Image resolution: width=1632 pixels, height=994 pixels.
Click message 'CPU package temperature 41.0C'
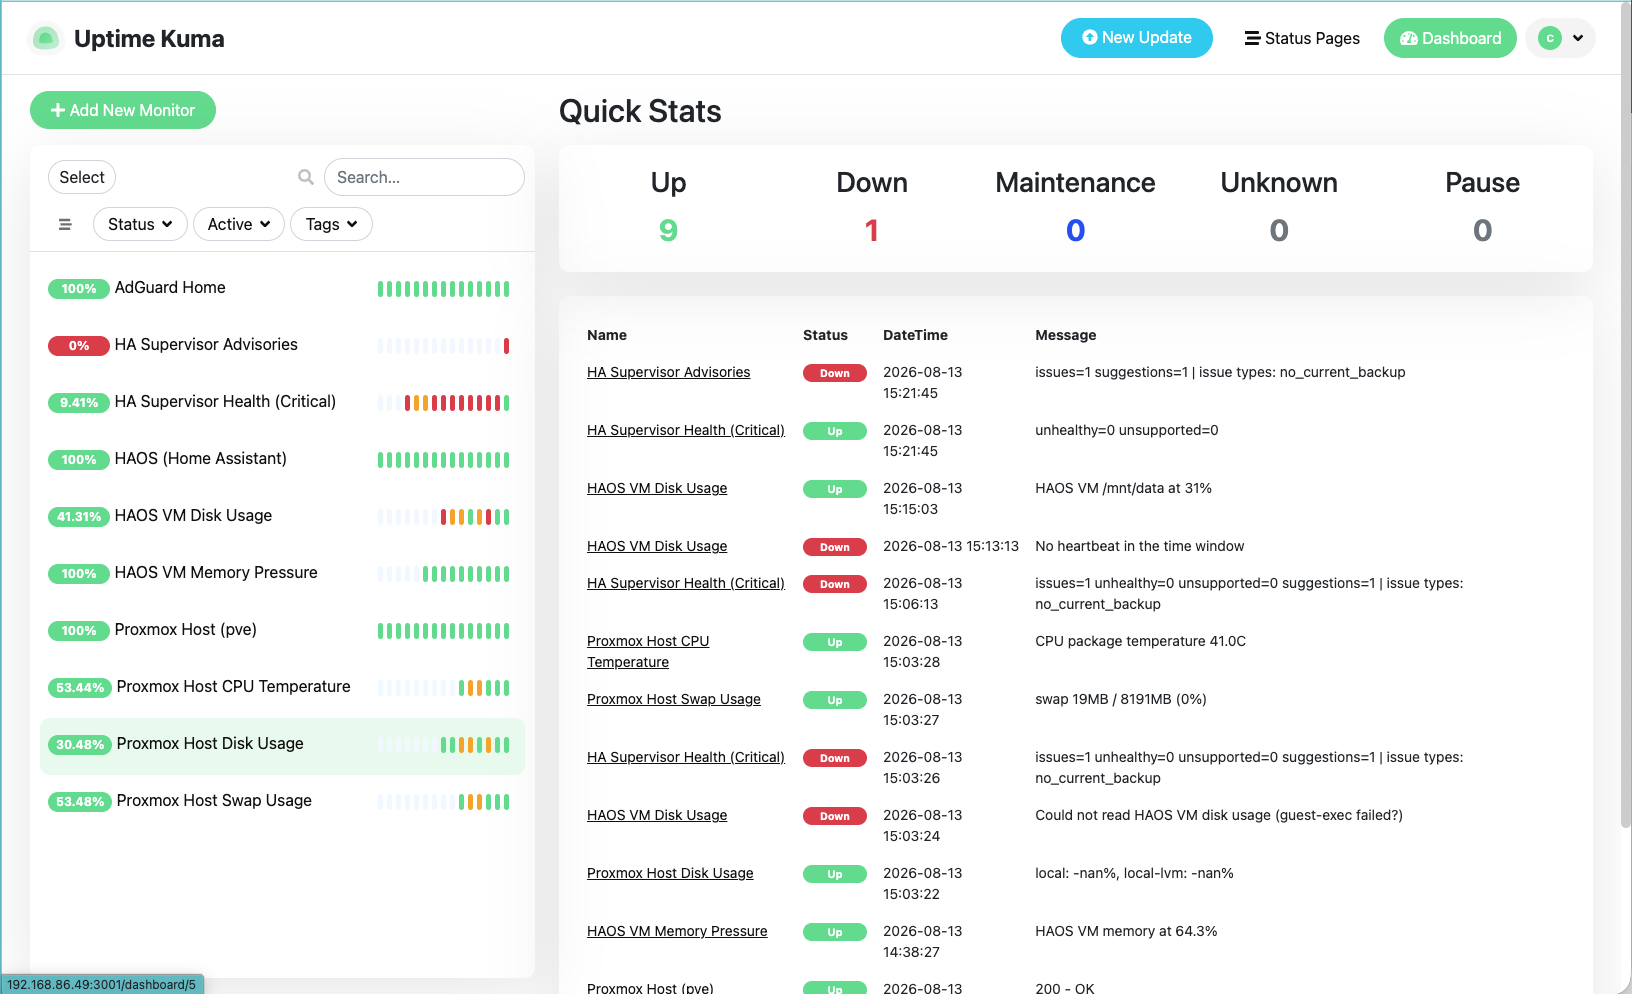1140,641
